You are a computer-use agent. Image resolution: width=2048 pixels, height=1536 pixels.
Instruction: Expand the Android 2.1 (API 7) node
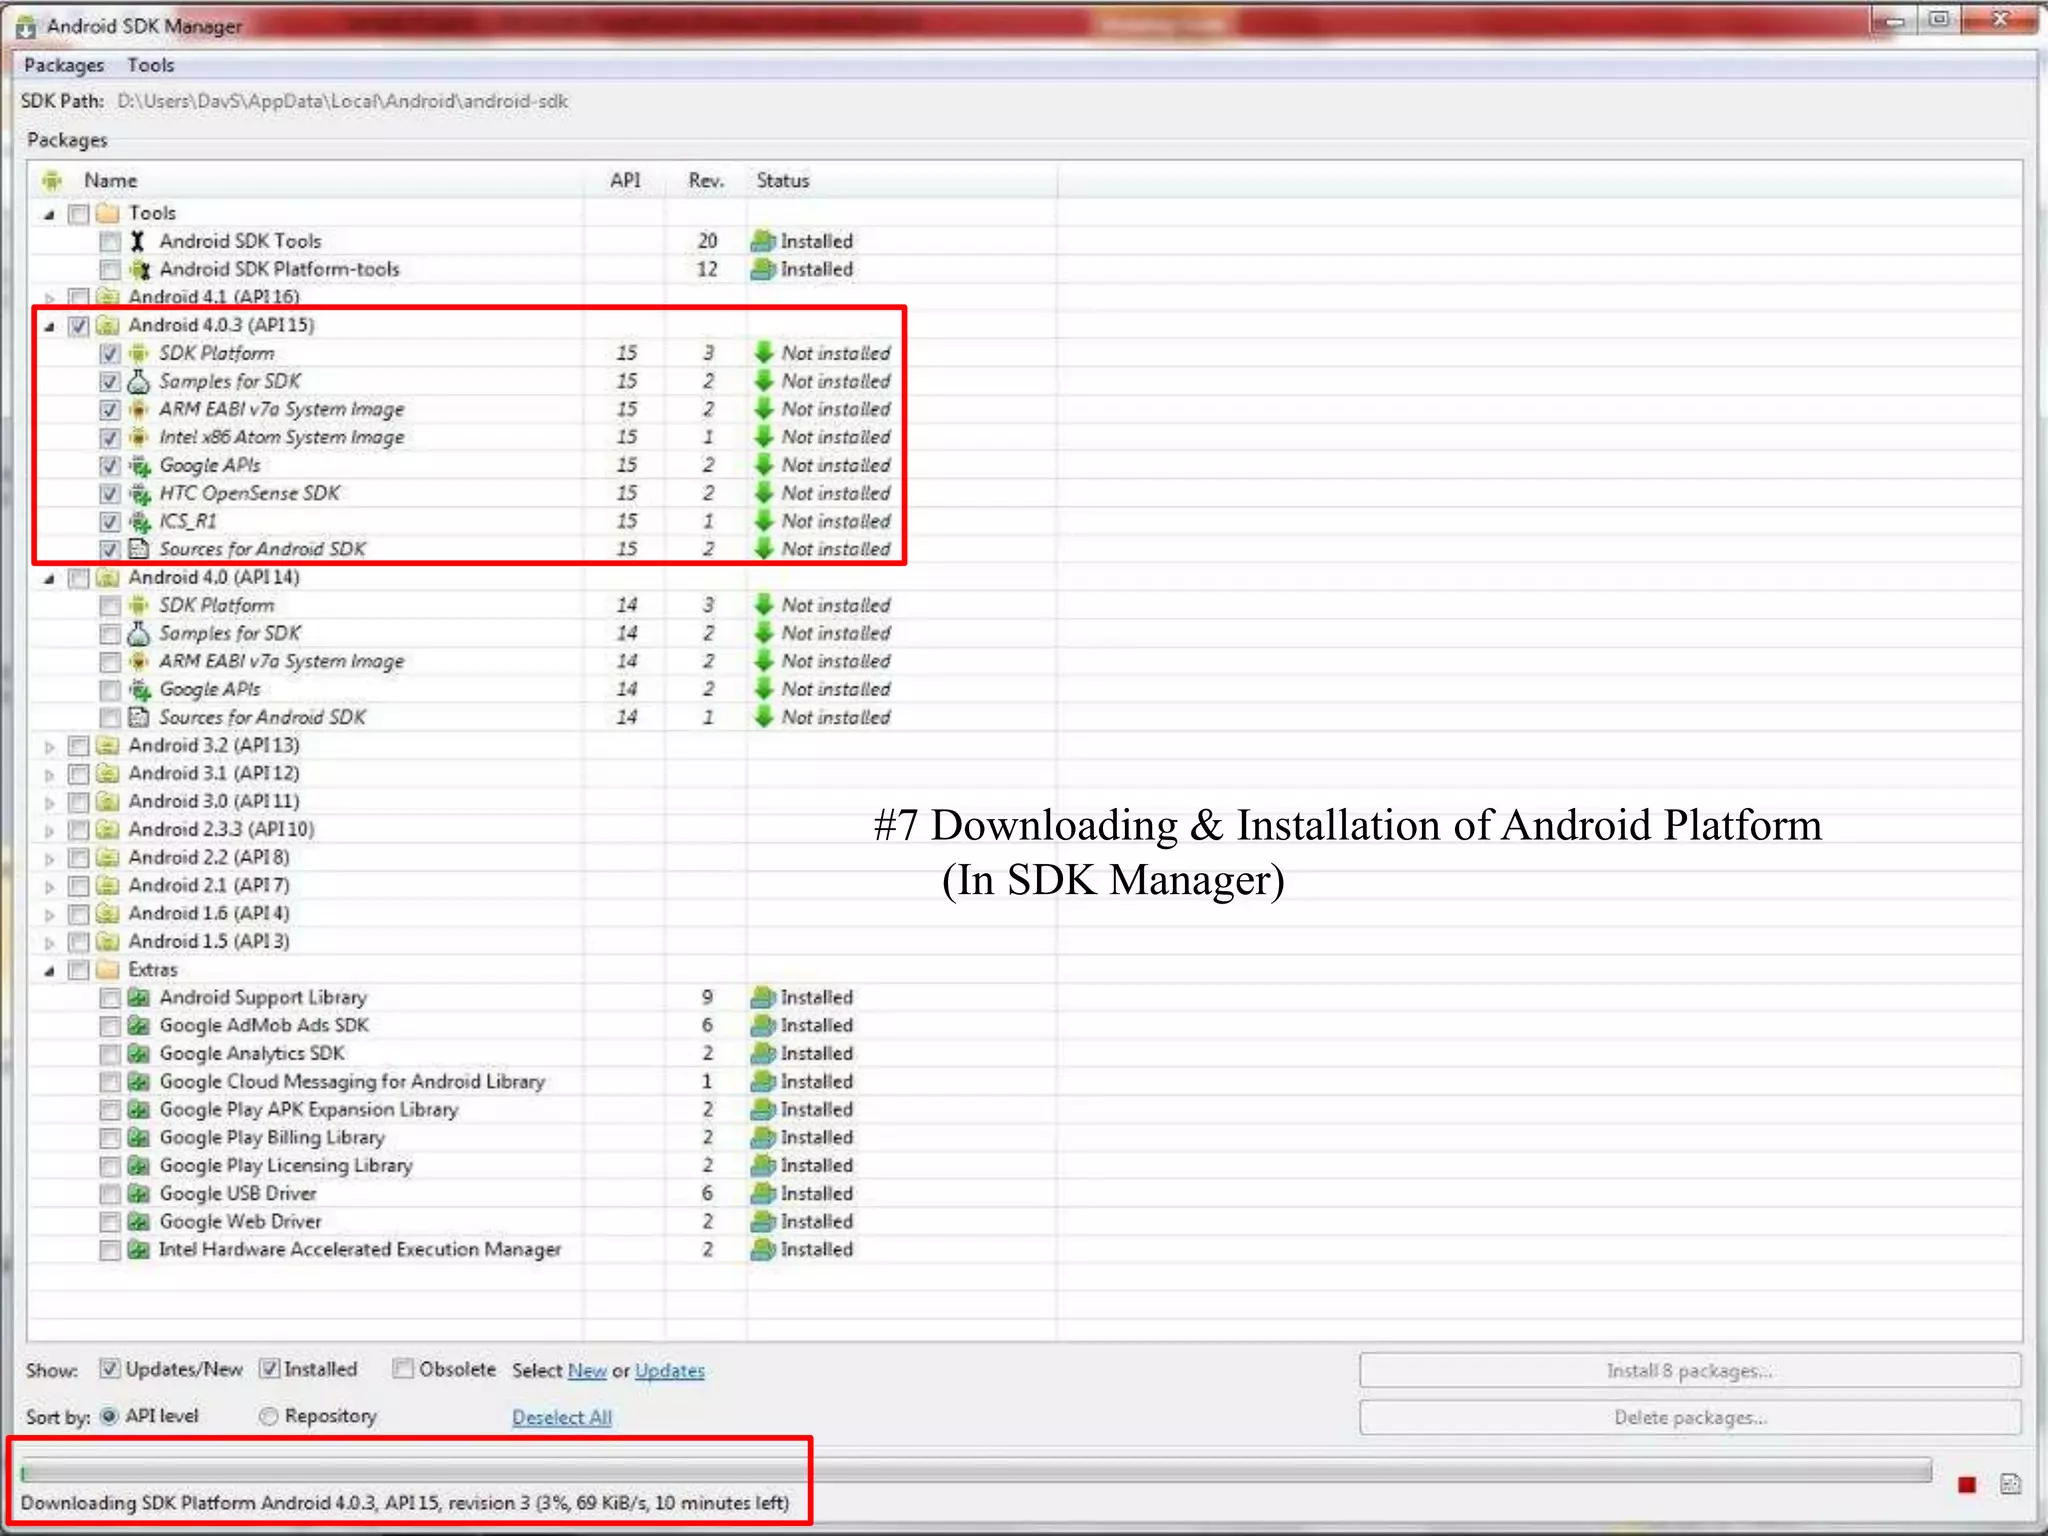[49, 886]
